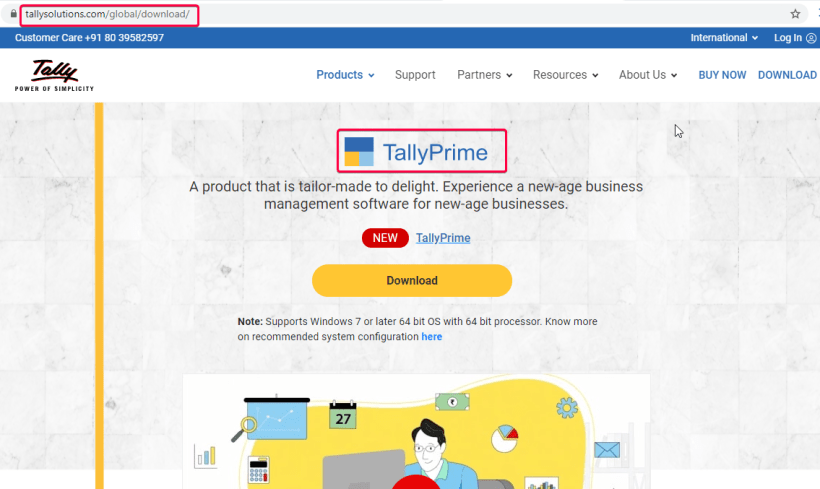Expand the Products dropdown menu
The width and height of the screenshot is (820, 489).
[x=345, y=75]
